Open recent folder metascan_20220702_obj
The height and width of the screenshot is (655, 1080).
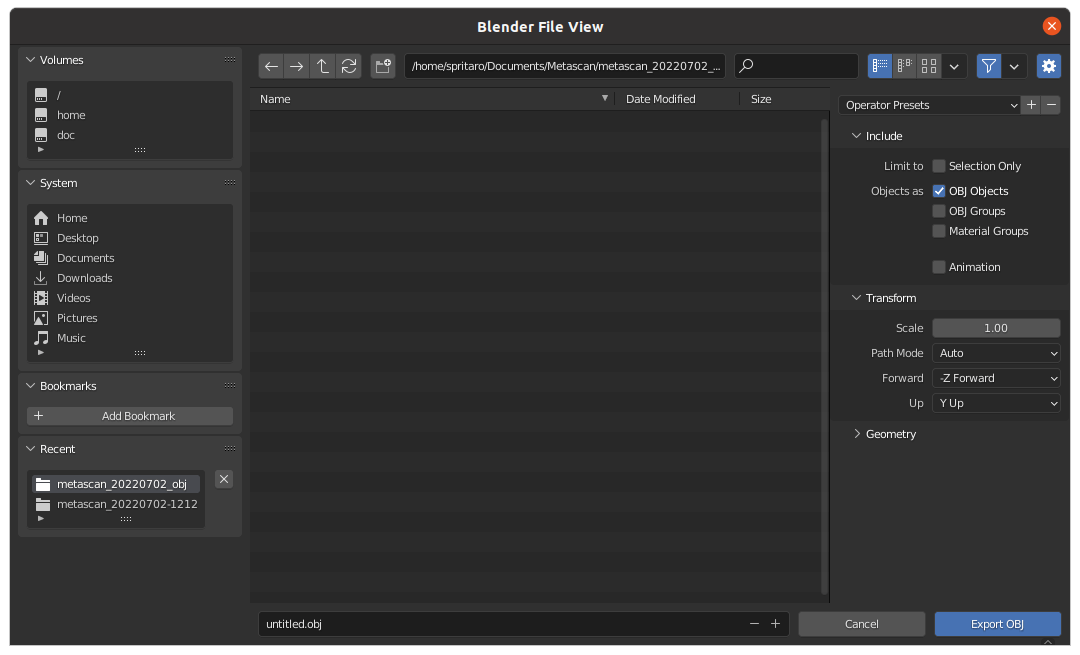pyautogui.click(x=116, y=484)
